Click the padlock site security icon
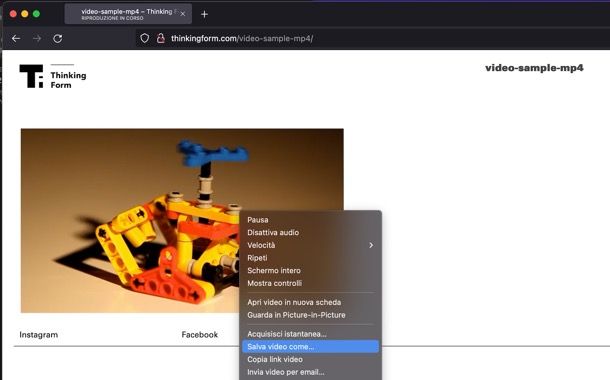Image resolution: width=610 pixels, height=380 pixels. 161,38
